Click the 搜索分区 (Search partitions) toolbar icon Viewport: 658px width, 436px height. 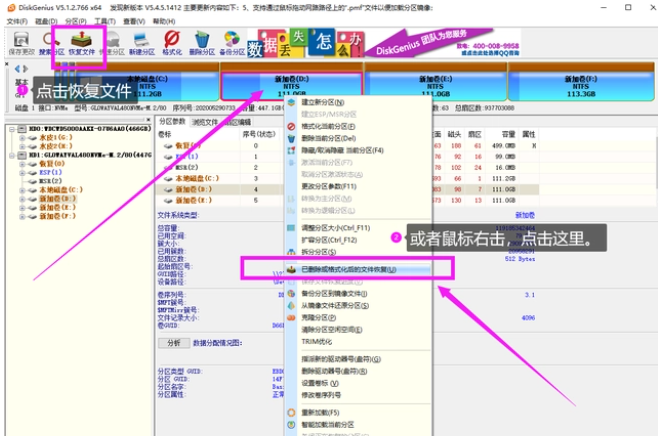51,41
